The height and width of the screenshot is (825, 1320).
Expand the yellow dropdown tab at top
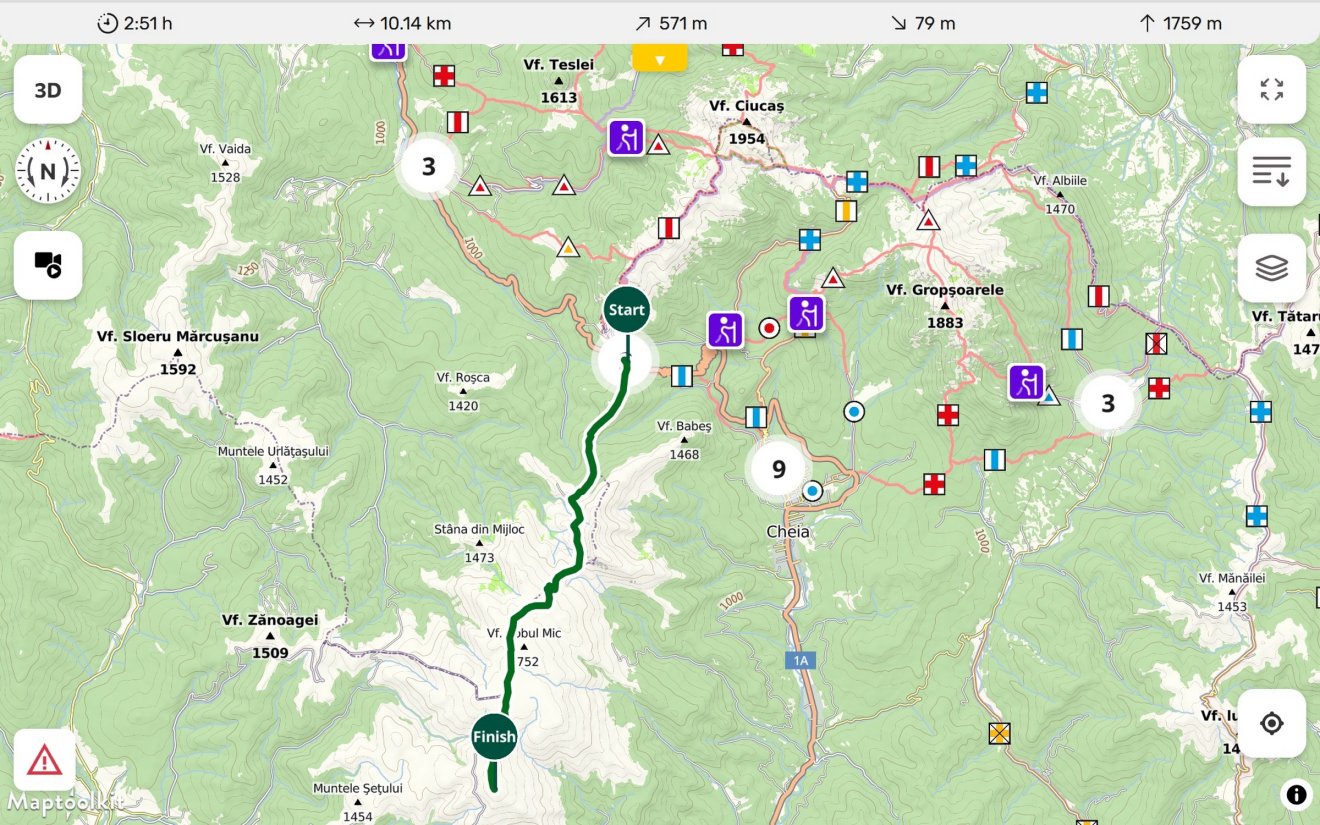tap(660, 58)
